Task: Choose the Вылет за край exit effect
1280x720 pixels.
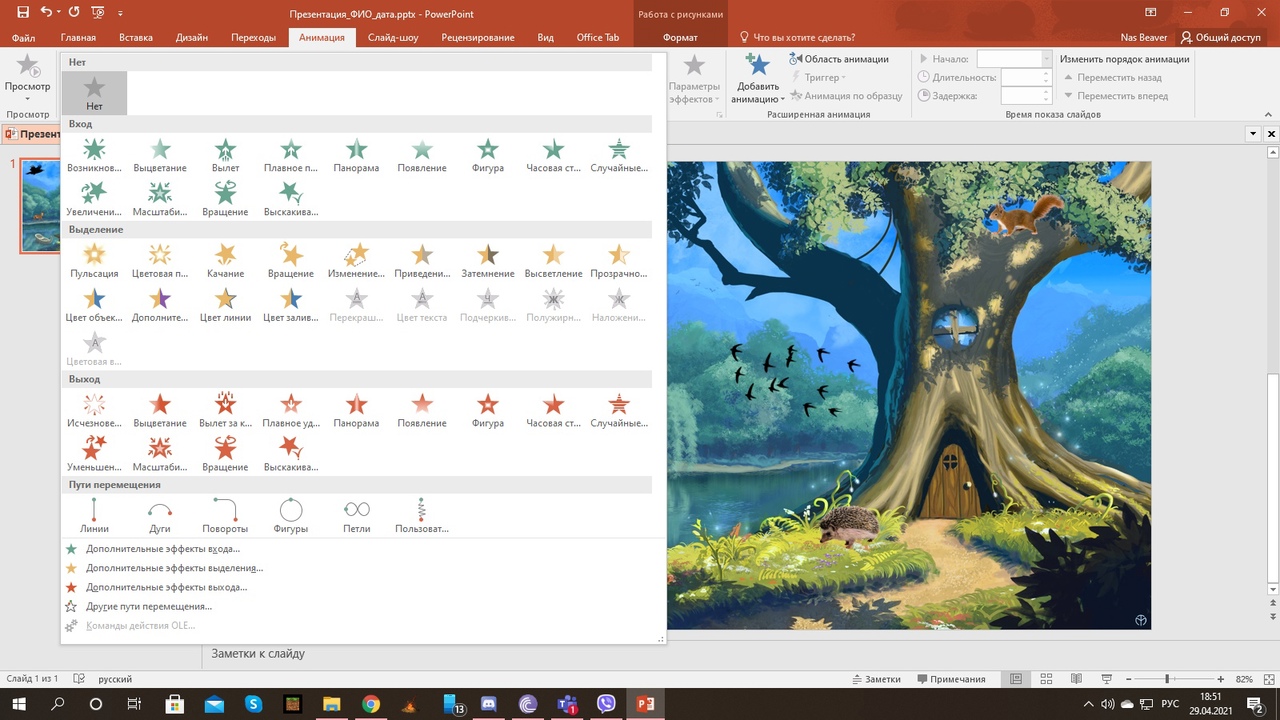Action: coord(225,411)
